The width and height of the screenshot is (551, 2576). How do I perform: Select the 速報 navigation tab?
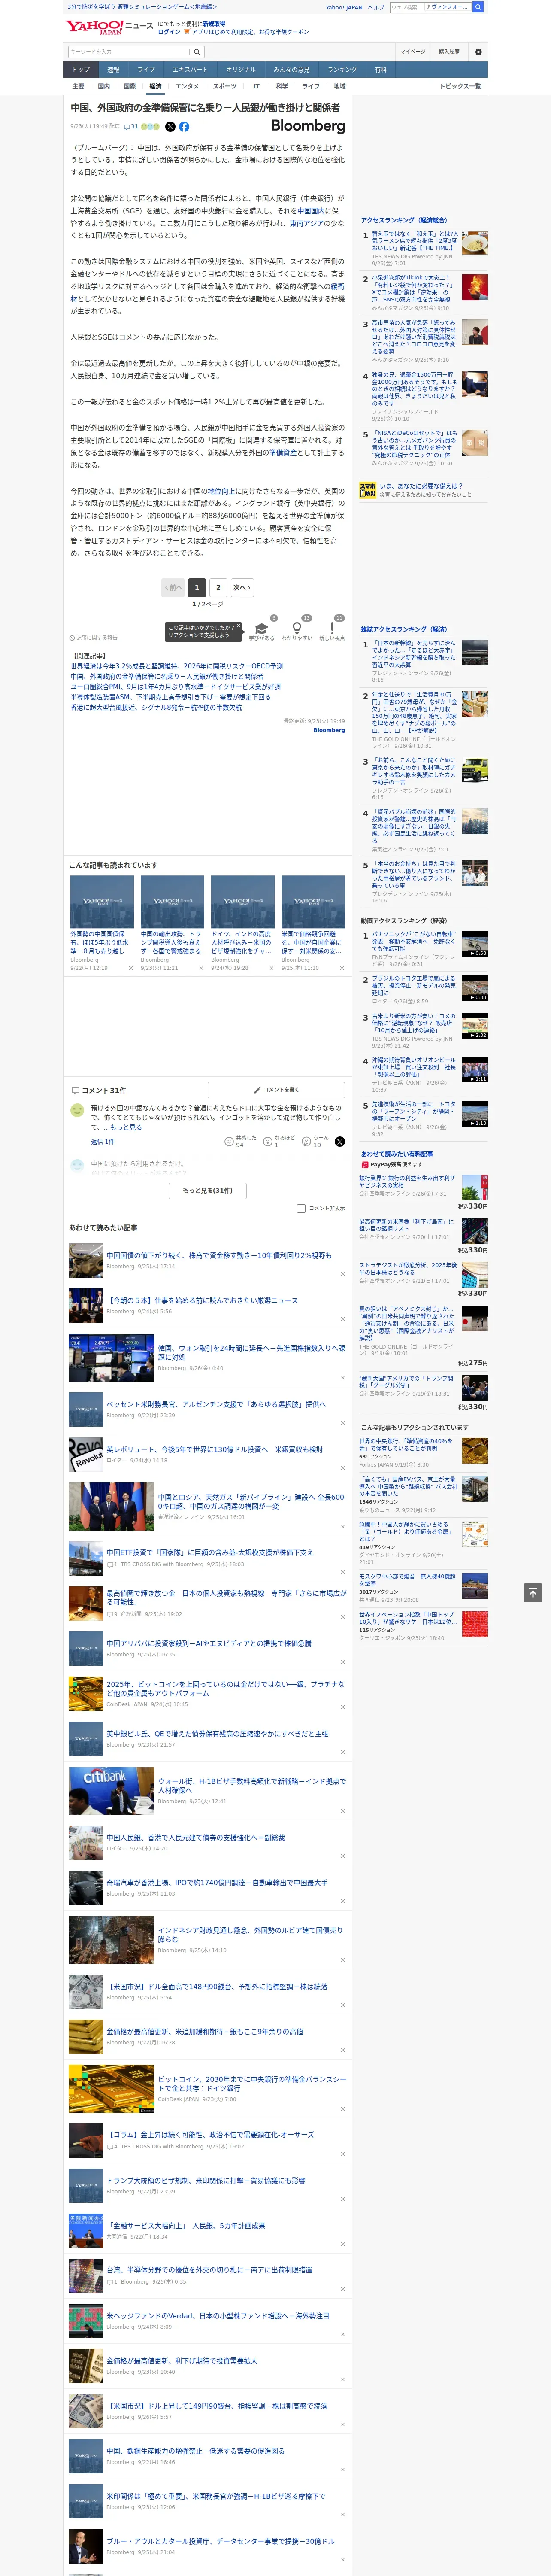tap(113, 70)
